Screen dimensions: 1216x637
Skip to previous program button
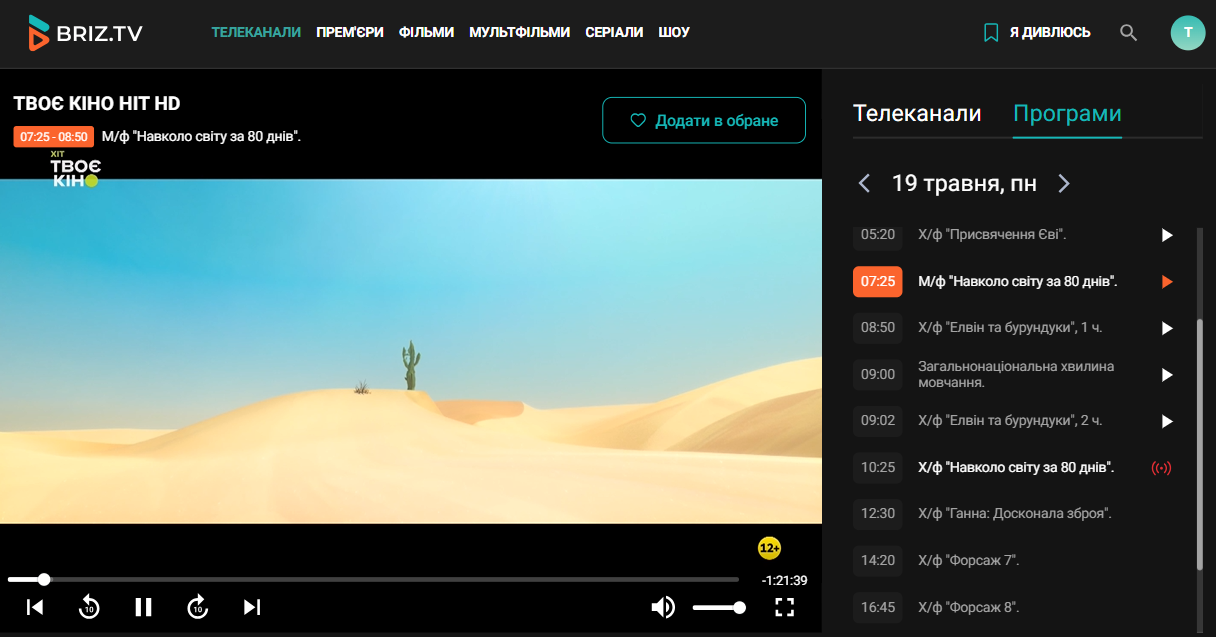pos(35,607)
